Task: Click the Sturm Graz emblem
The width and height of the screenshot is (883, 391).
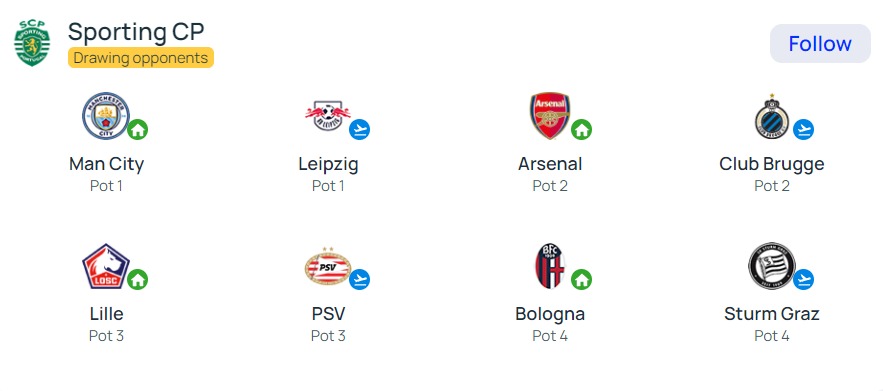Action: tap(771, 266)
